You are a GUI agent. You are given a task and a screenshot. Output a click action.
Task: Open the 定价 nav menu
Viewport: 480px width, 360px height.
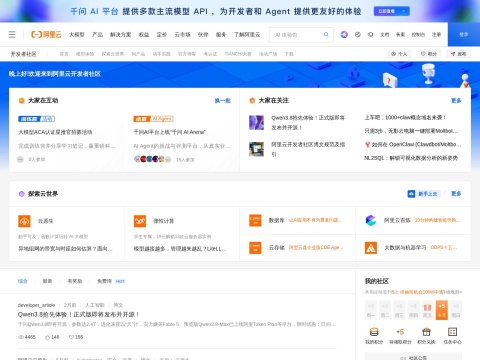pos(162,34)
